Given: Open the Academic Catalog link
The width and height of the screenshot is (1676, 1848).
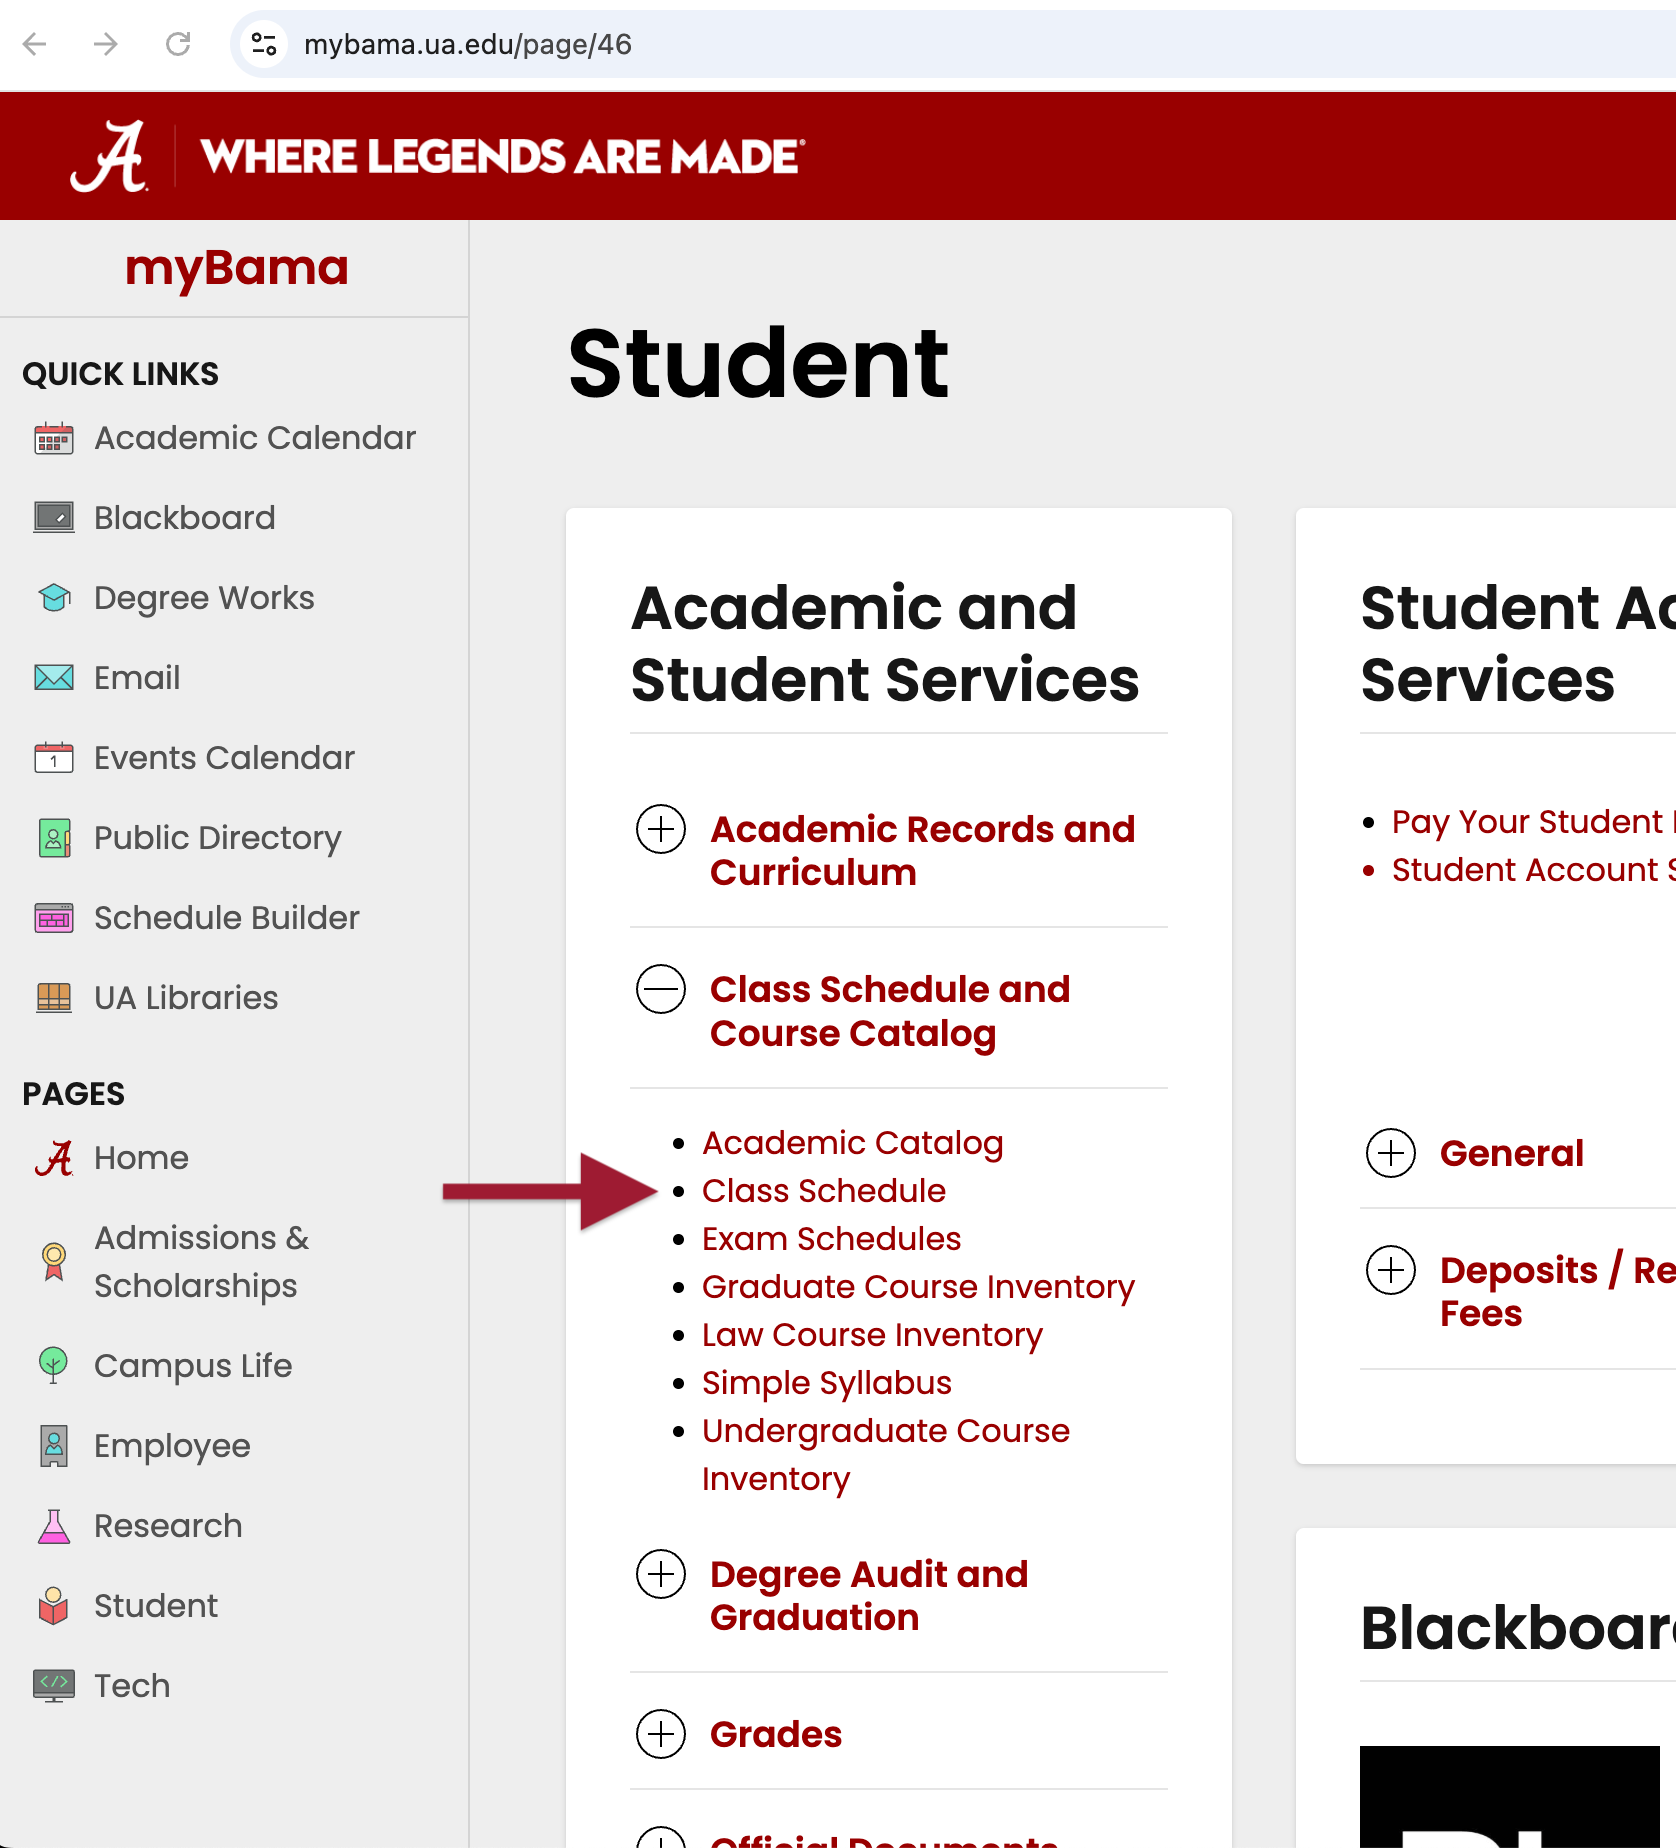Looking at the screenshot, I should 853,1143.
